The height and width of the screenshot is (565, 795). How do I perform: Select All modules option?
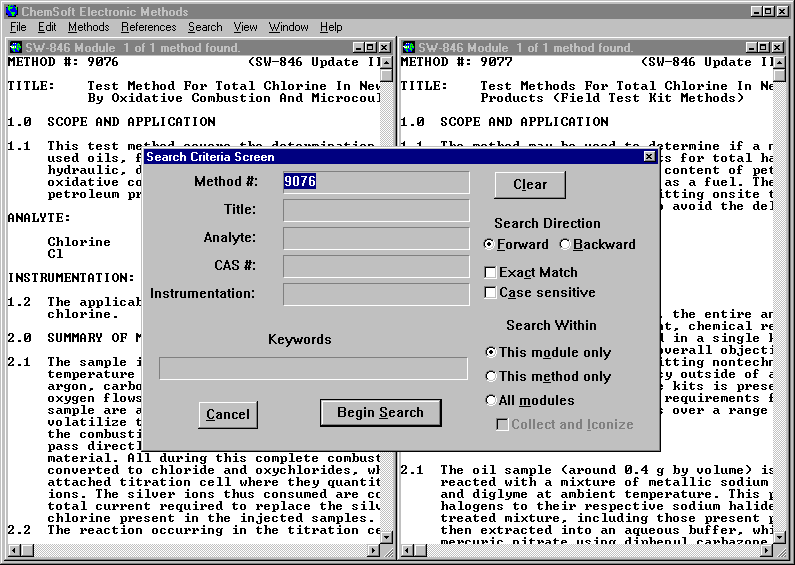click(530, 400)
